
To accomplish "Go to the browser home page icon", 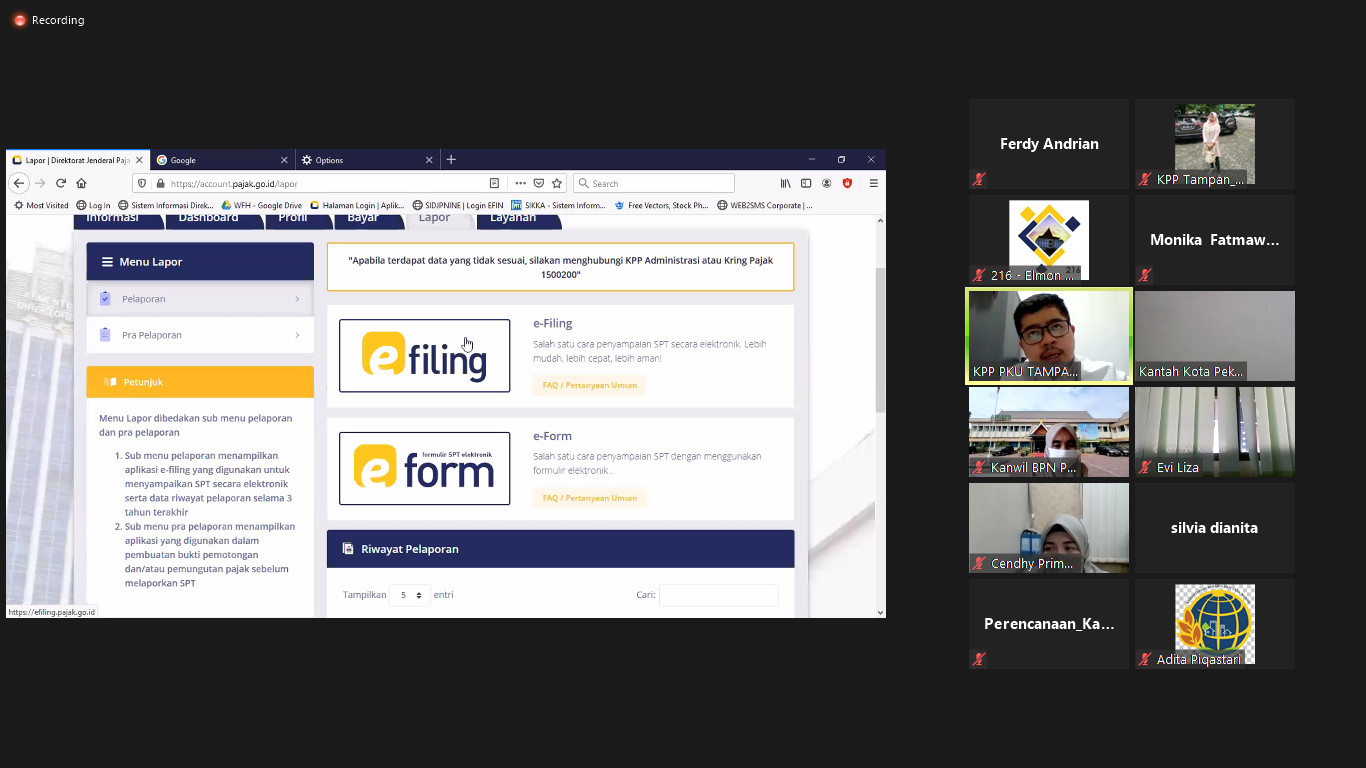I will coord(82,183).
